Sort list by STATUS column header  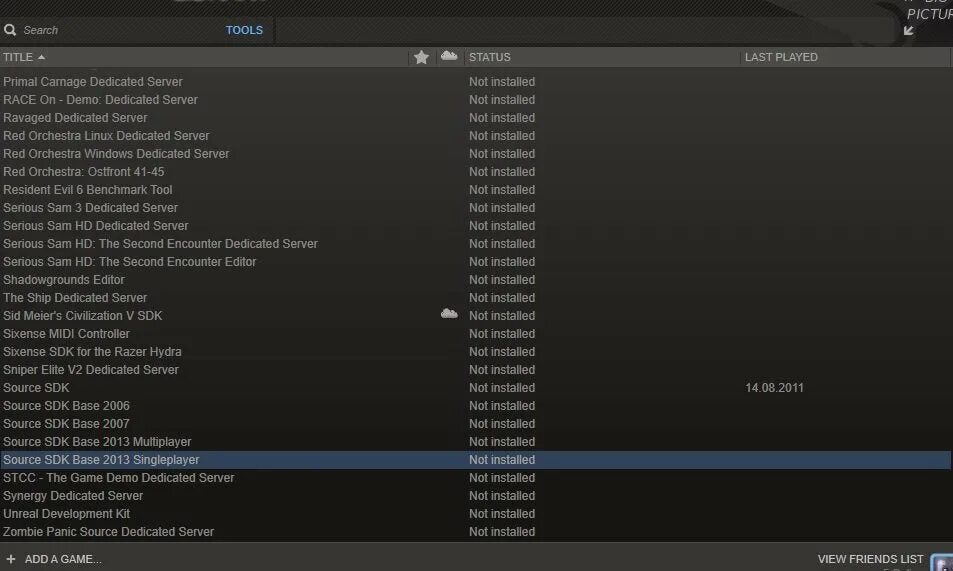coord(489,57)
